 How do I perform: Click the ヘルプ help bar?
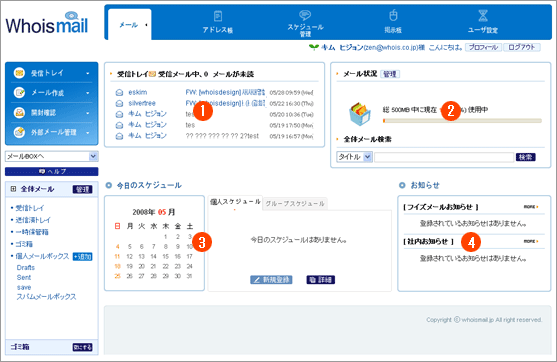(x=52, y=172)
